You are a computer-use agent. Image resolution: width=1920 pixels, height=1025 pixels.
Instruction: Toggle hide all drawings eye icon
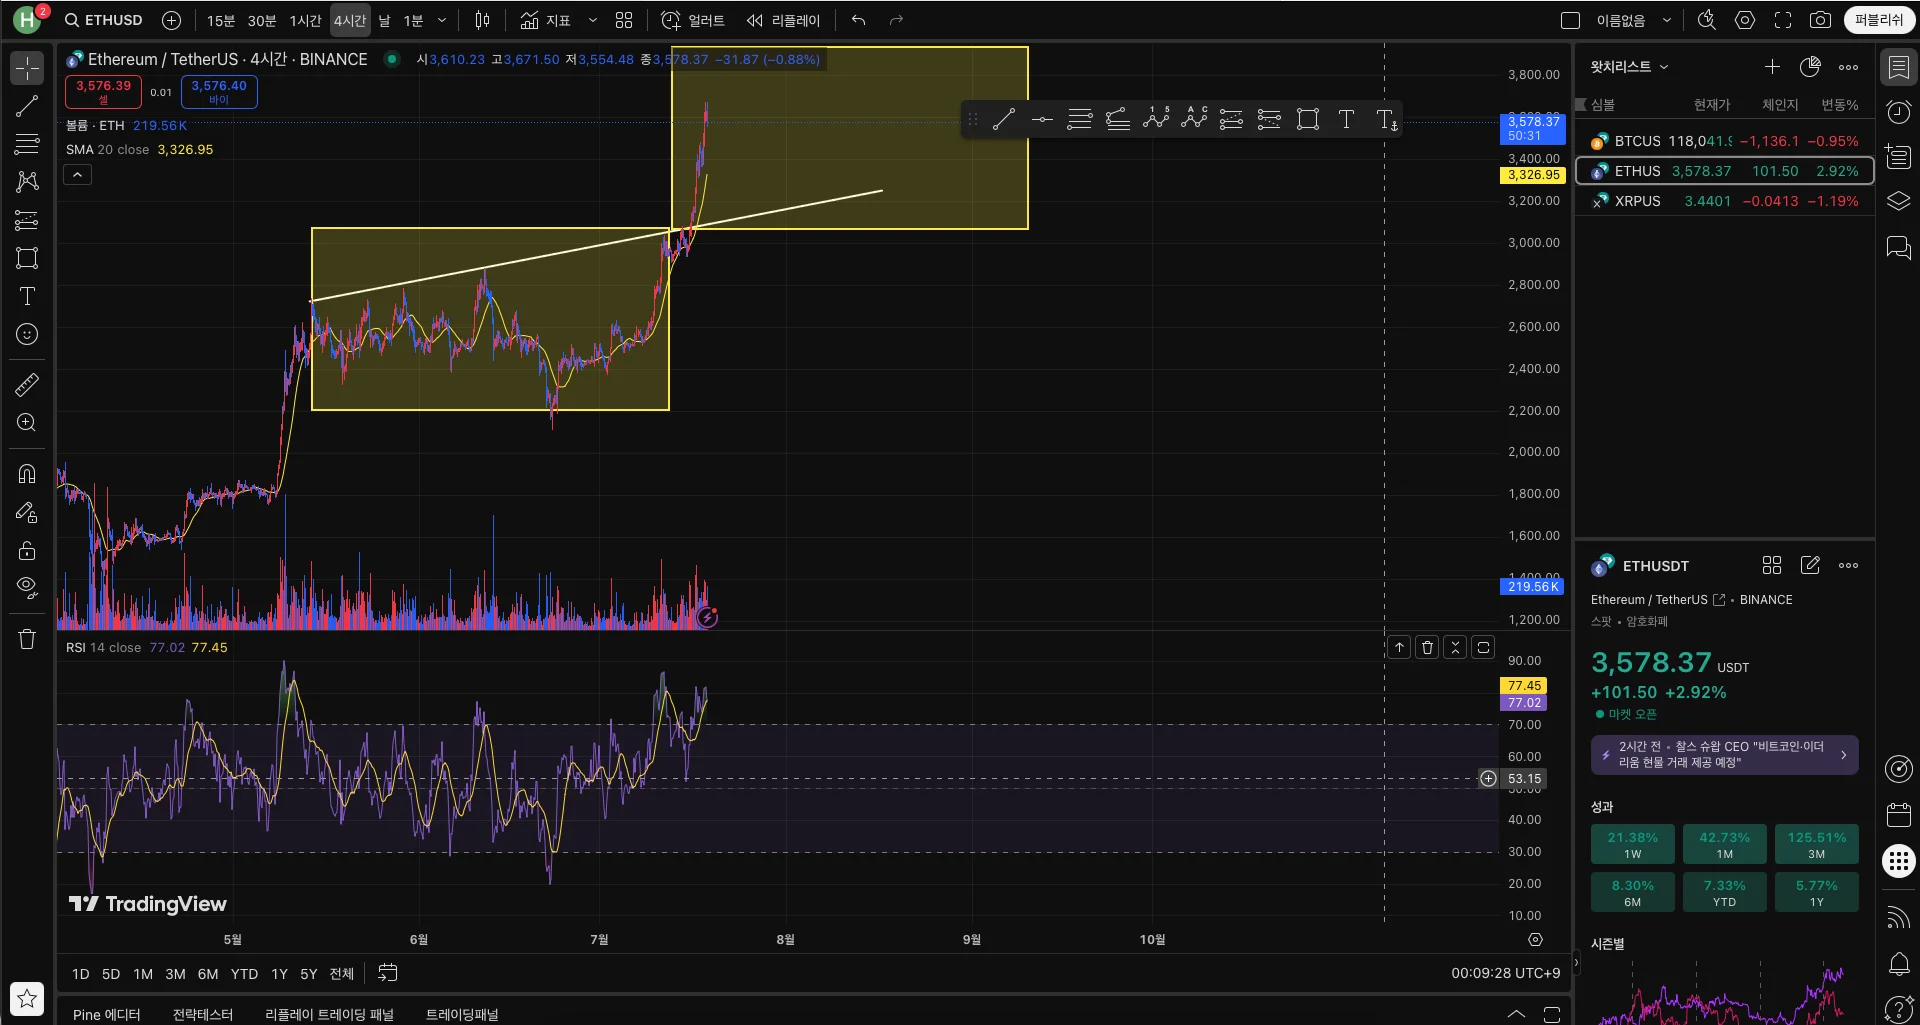[x=27, y=587]
